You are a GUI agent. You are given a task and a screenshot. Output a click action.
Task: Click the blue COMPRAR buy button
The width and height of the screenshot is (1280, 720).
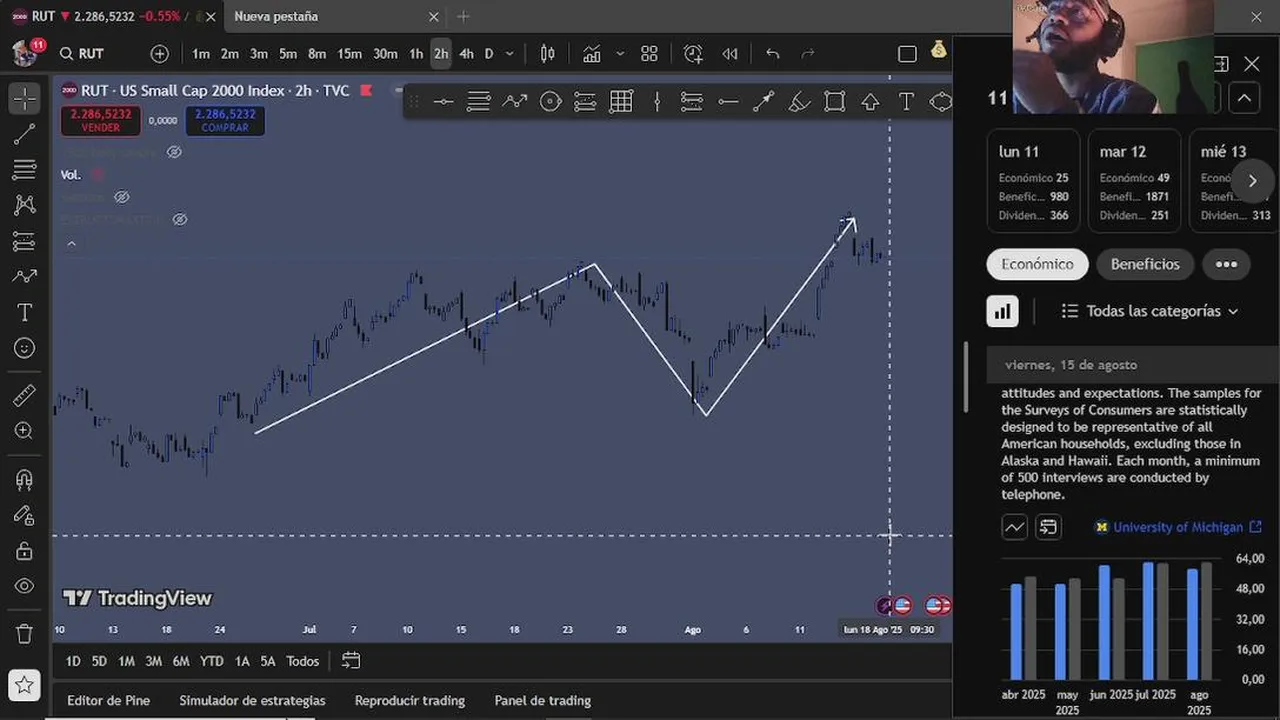click(x=225, y=121)
